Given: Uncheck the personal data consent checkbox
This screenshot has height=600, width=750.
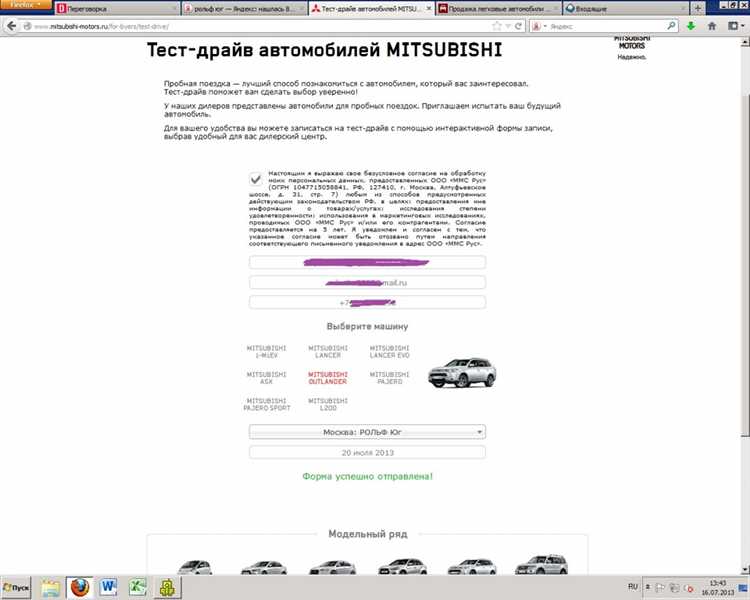Looking at the screenshot, I should pyautogui.click(x=258, y=178).
